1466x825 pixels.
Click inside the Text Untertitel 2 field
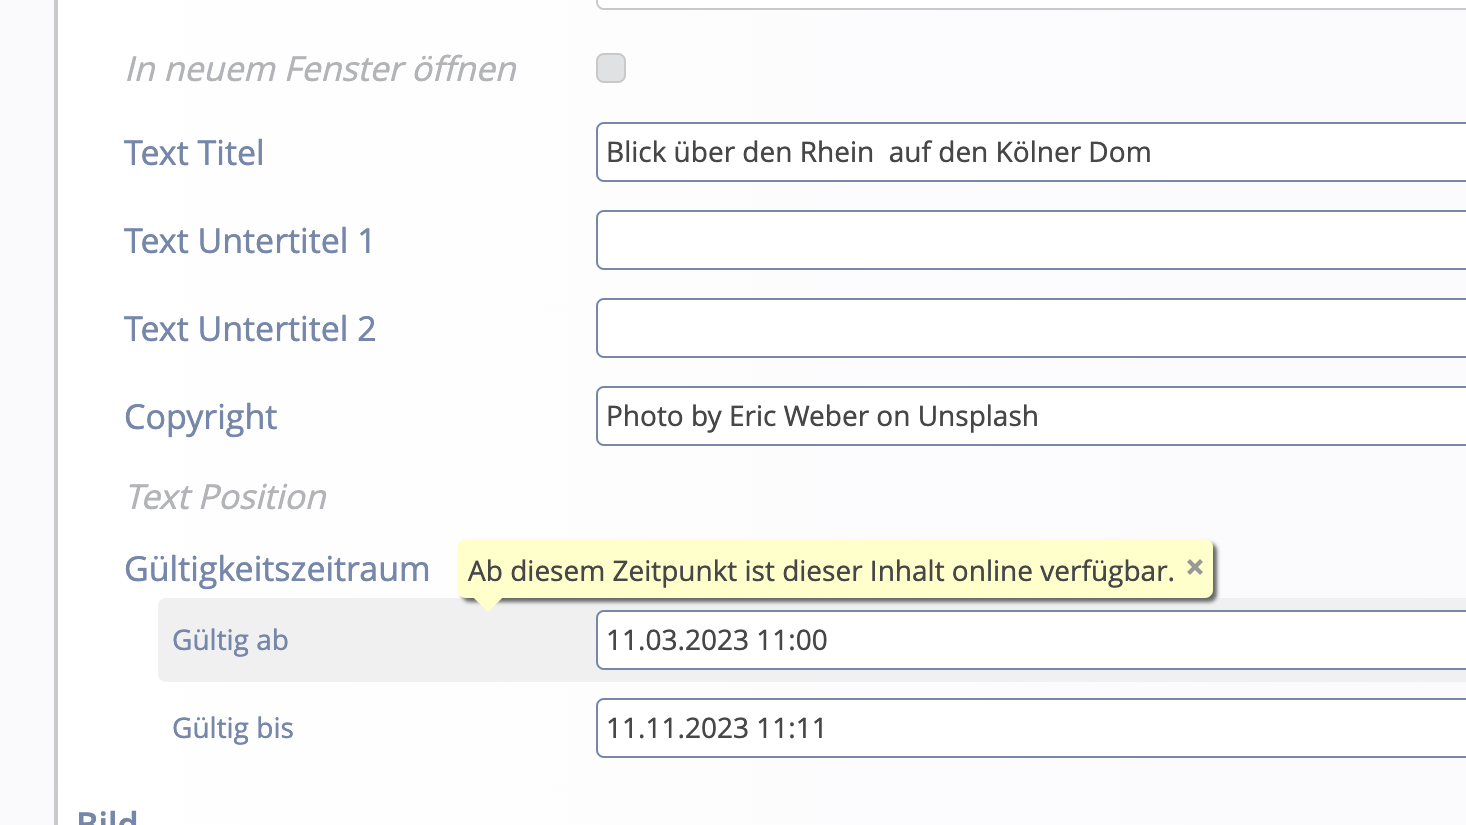tap(900, 328)
